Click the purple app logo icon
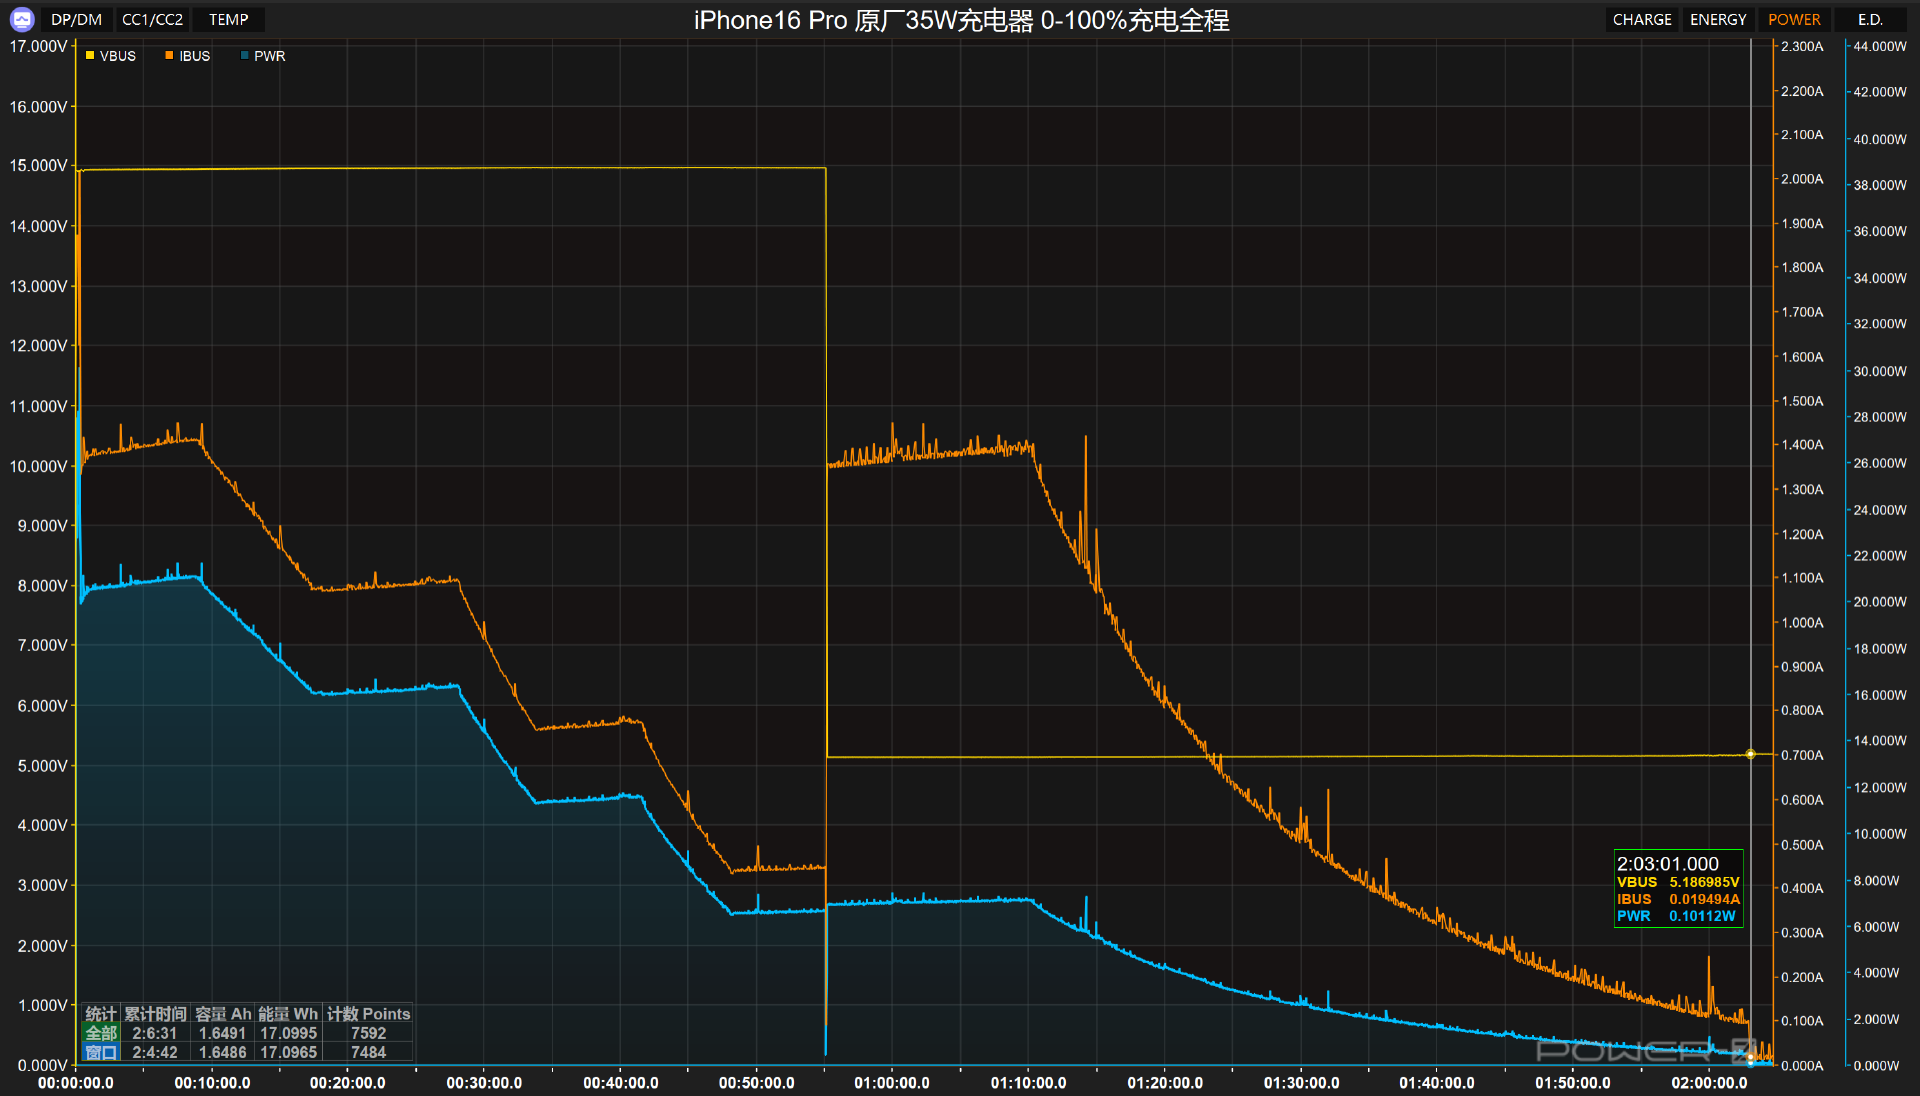 [21, 19]
